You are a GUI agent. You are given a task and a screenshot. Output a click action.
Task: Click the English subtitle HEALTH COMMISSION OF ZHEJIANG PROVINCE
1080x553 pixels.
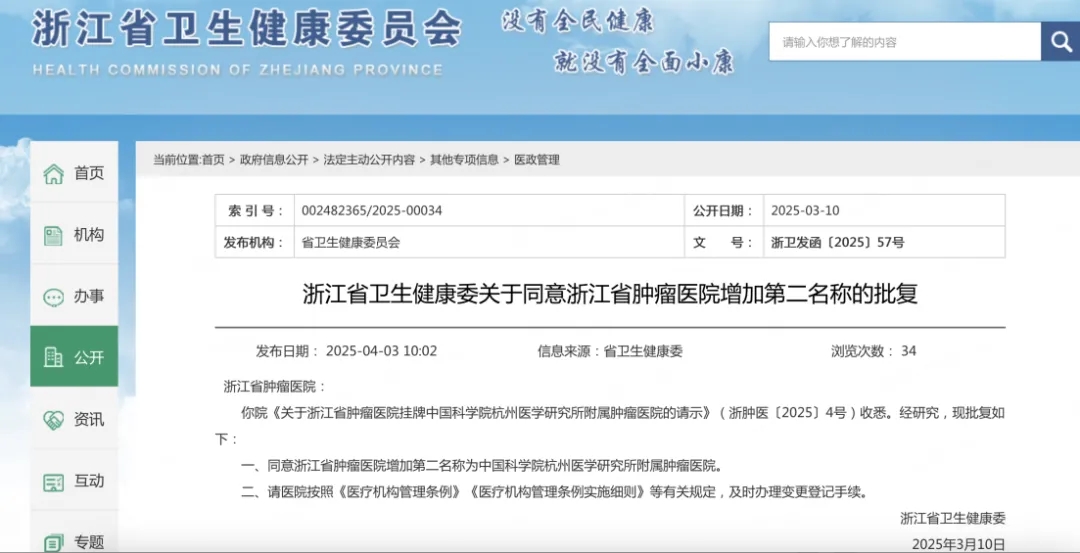coord(238,70)
